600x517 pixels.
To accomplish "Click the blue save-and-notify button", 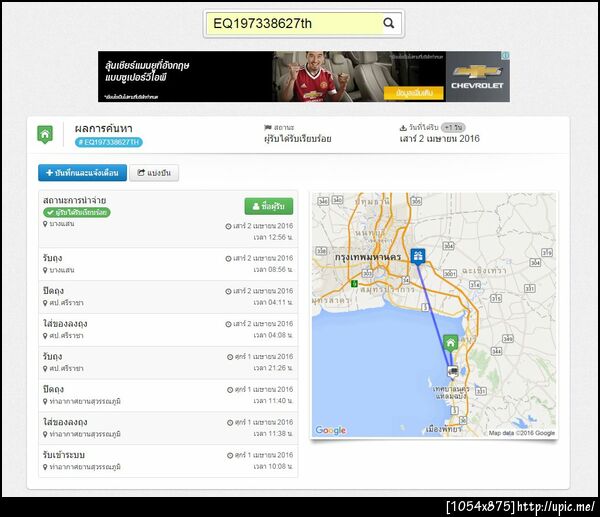I will coord(82,173).
